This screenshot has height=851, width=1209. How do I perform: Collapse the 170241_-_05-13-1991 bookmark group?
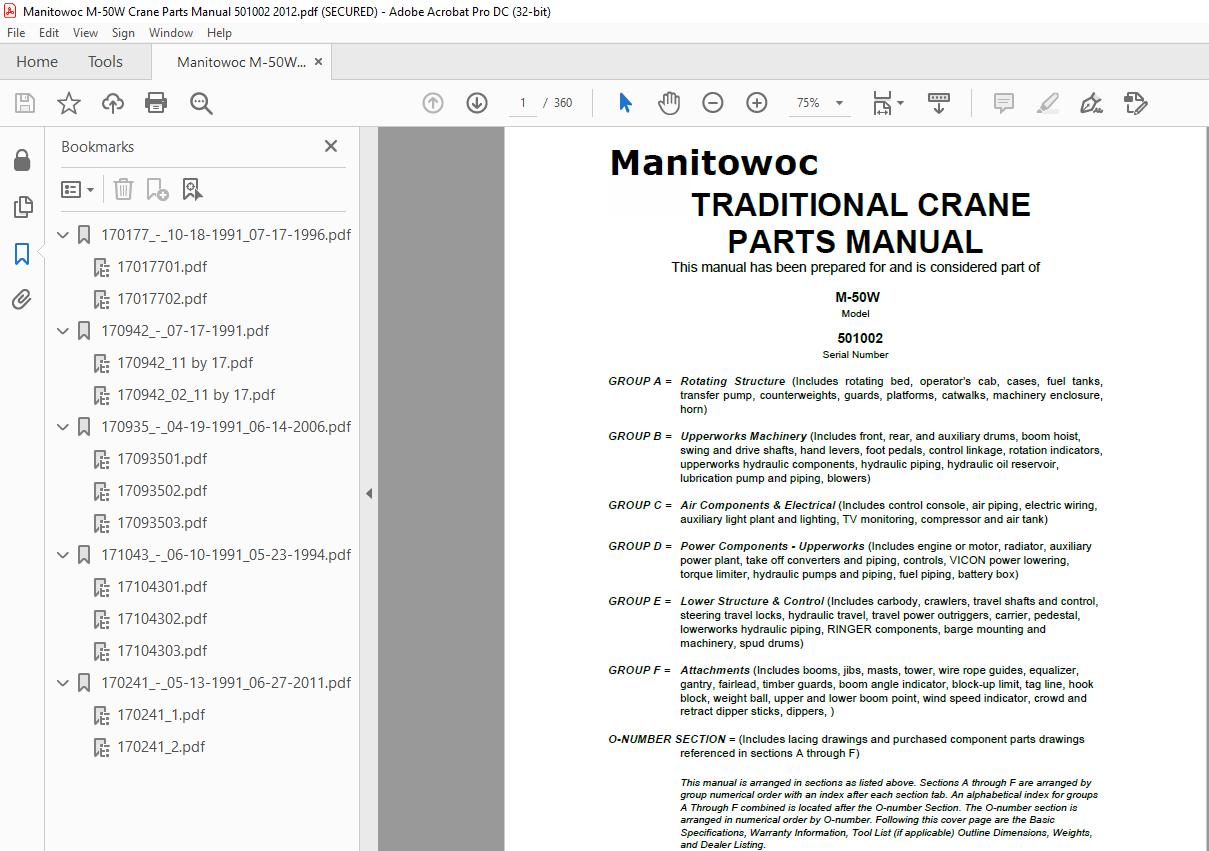pyautogui.click(x=63, y=683)
